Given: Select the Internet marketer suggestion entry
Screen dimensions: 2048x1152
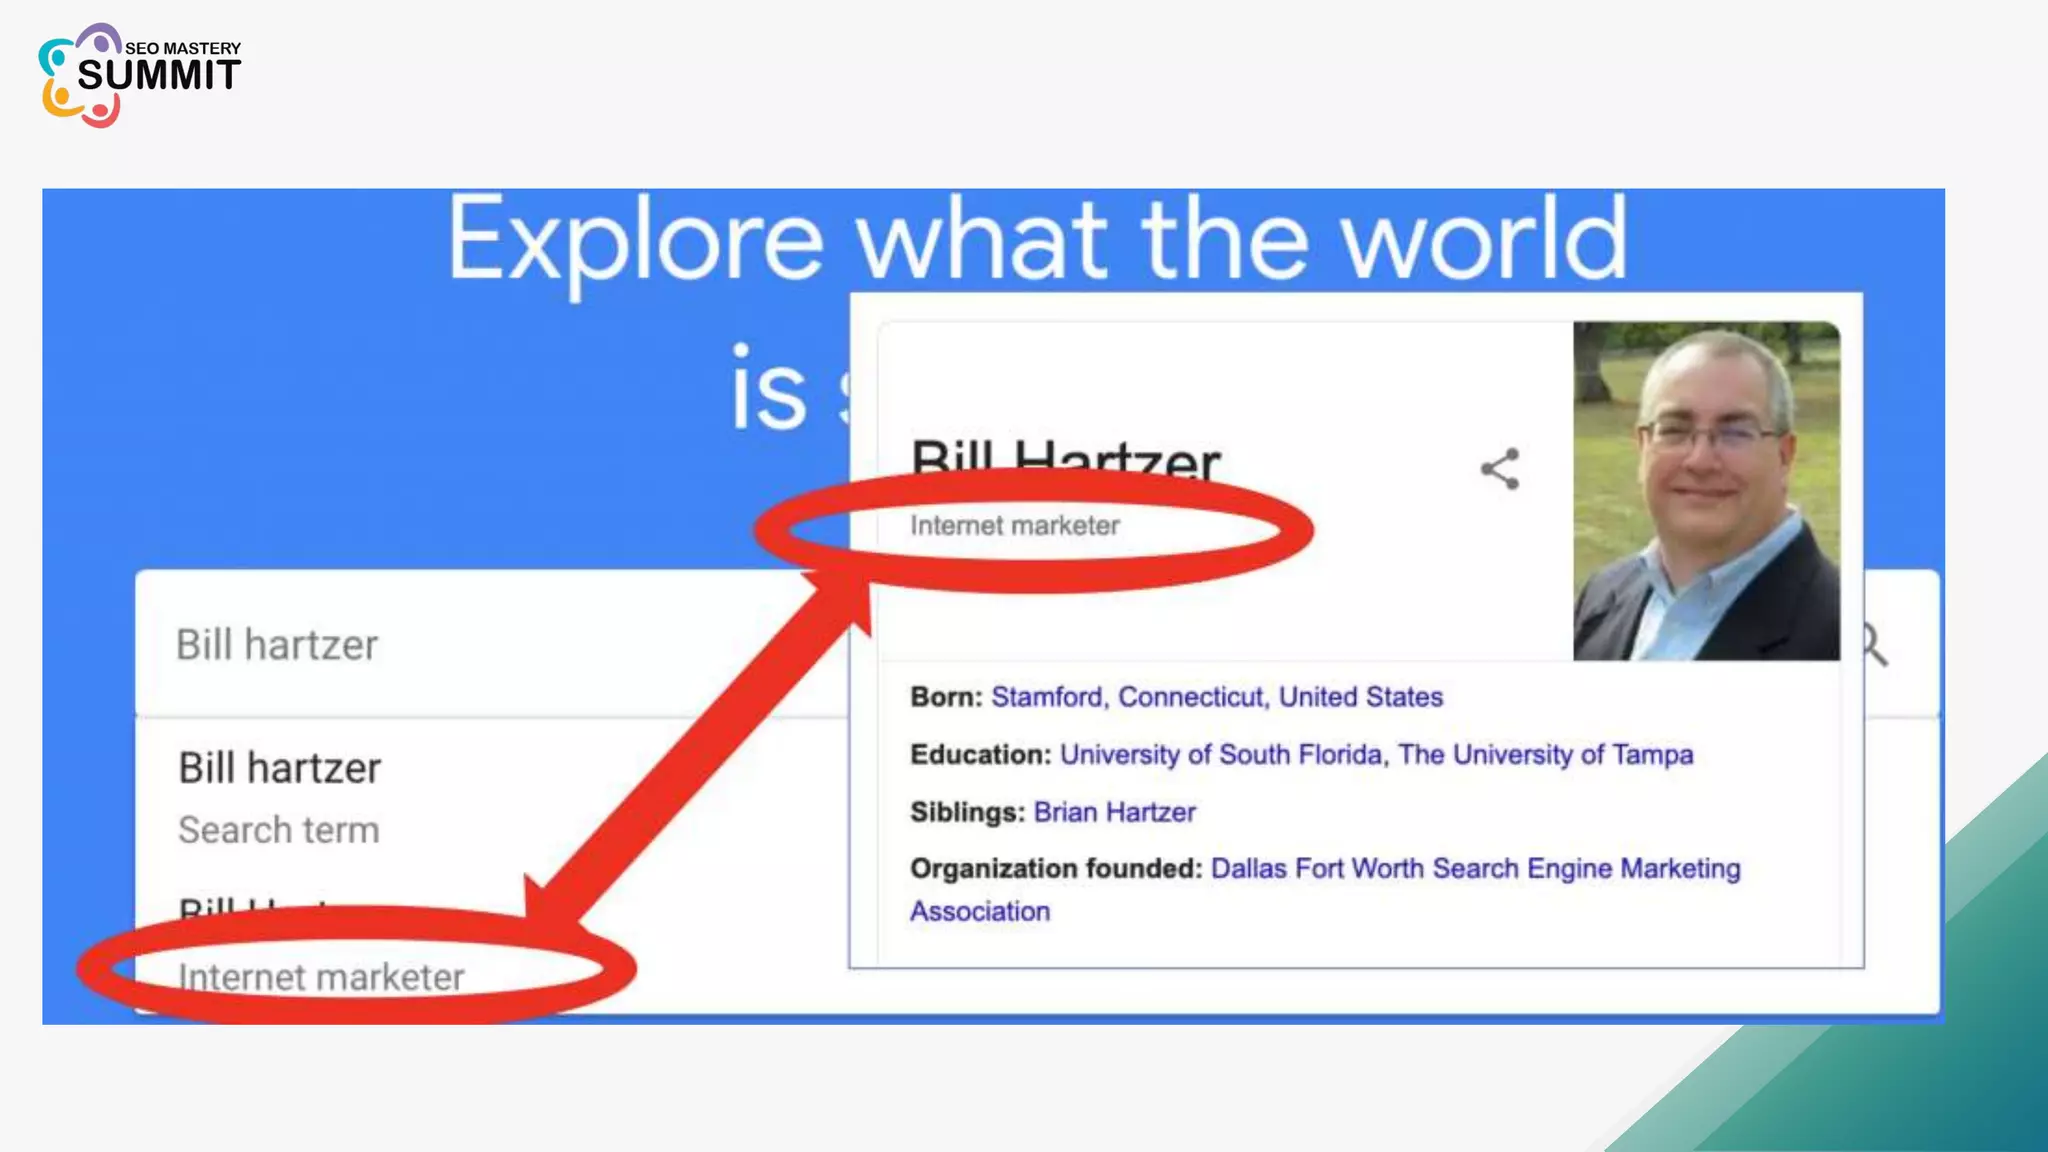Looking at the screenshot, I should 320,977.
